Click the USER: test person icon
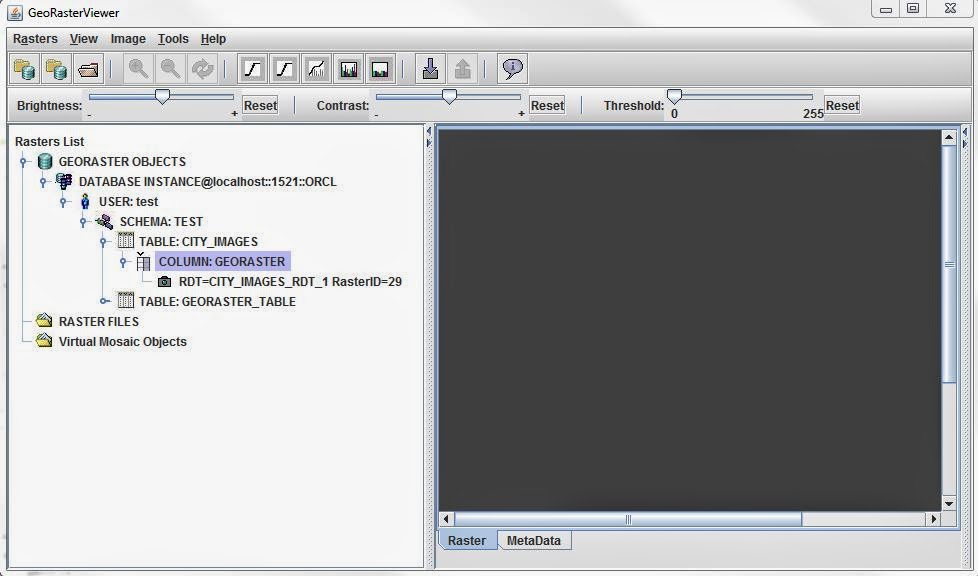Viewport: 978px width, 576px height. [x=85, y=202]
